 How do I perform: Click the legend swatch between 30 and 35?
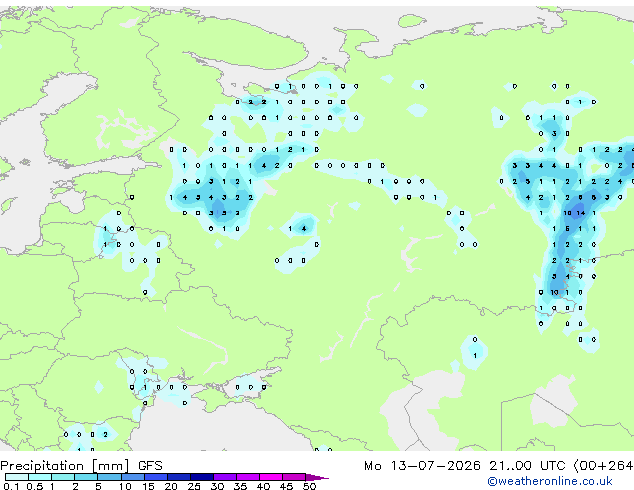point(224,477)
